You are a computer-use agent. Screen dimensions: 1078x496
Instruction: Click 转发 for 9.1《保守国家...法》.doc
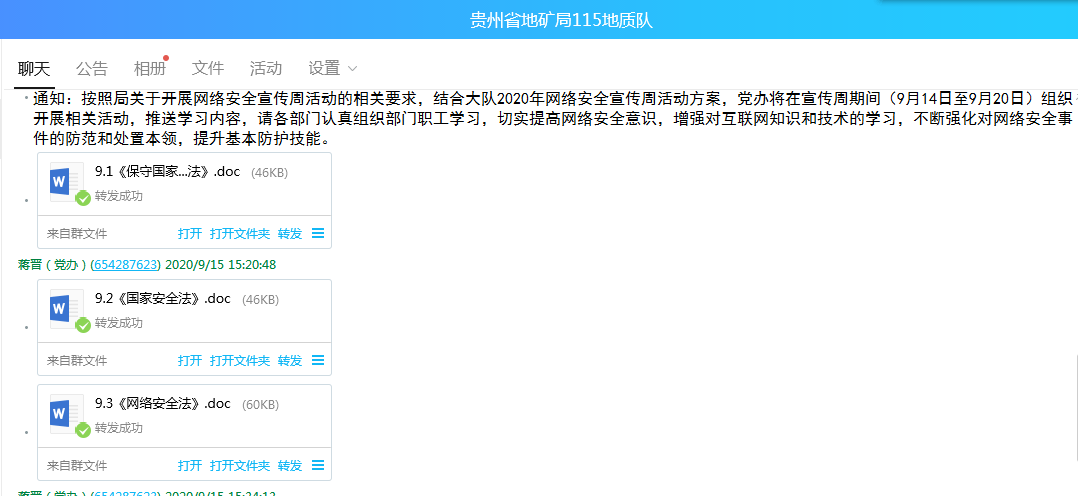pos(290,234)
